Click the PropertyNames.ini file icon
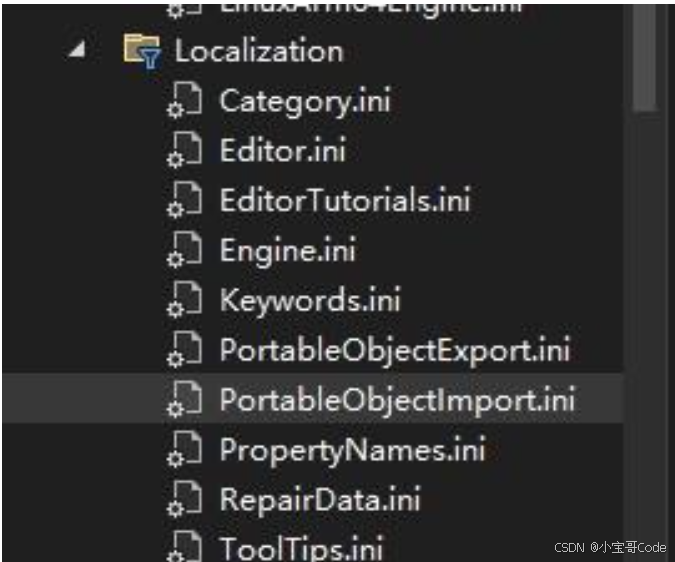 click(x=184, y=449)
